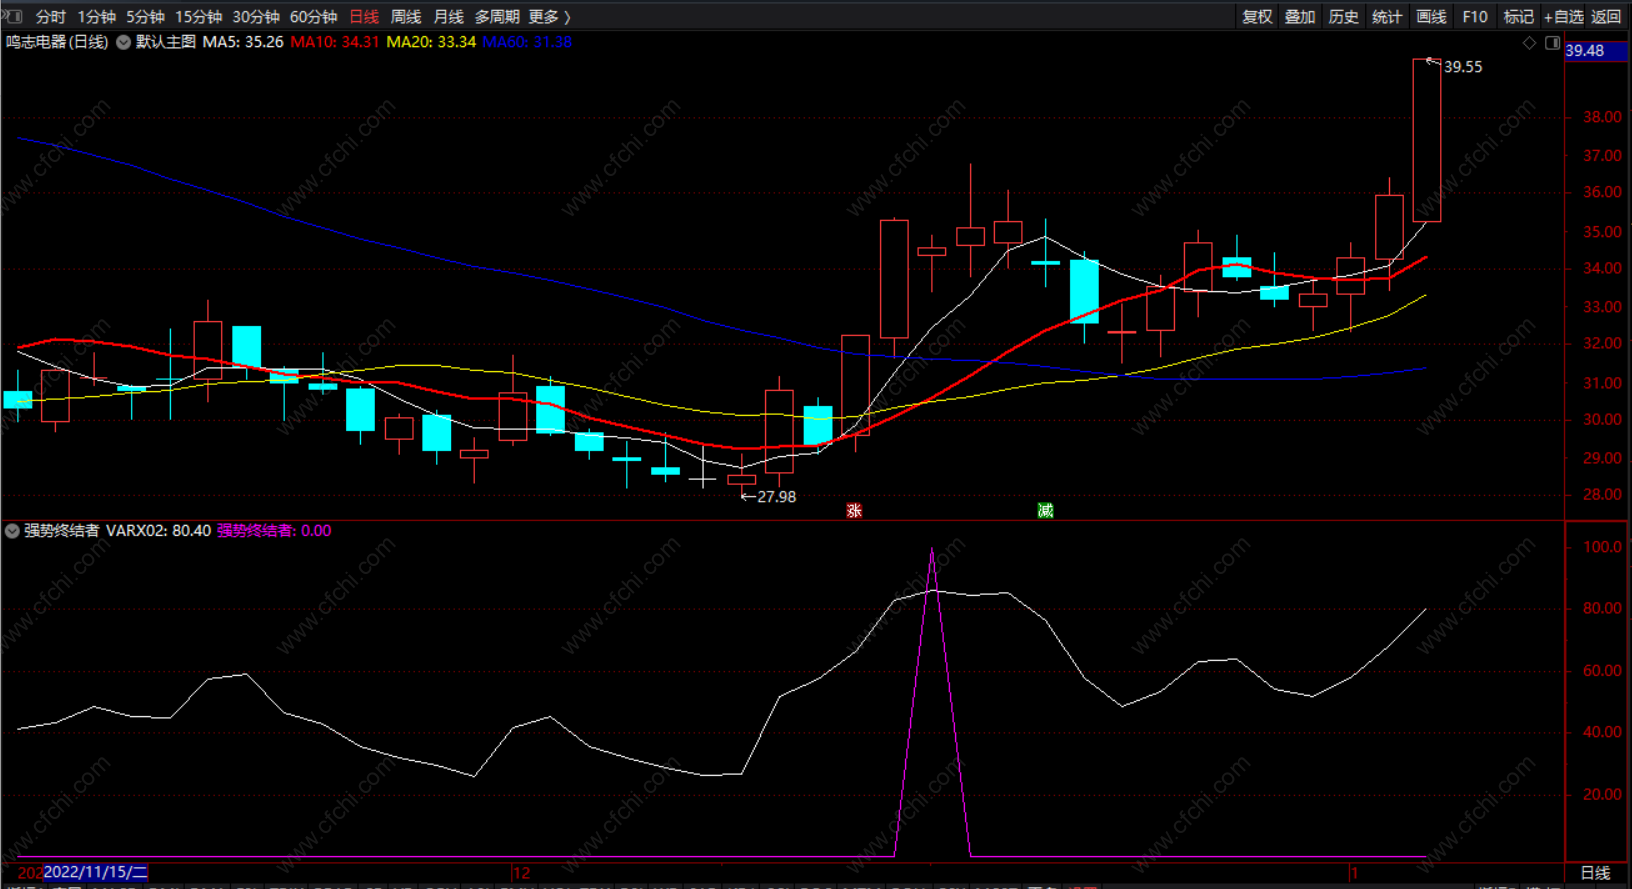Click the 叠加 overlay button

coord(1300,17)
